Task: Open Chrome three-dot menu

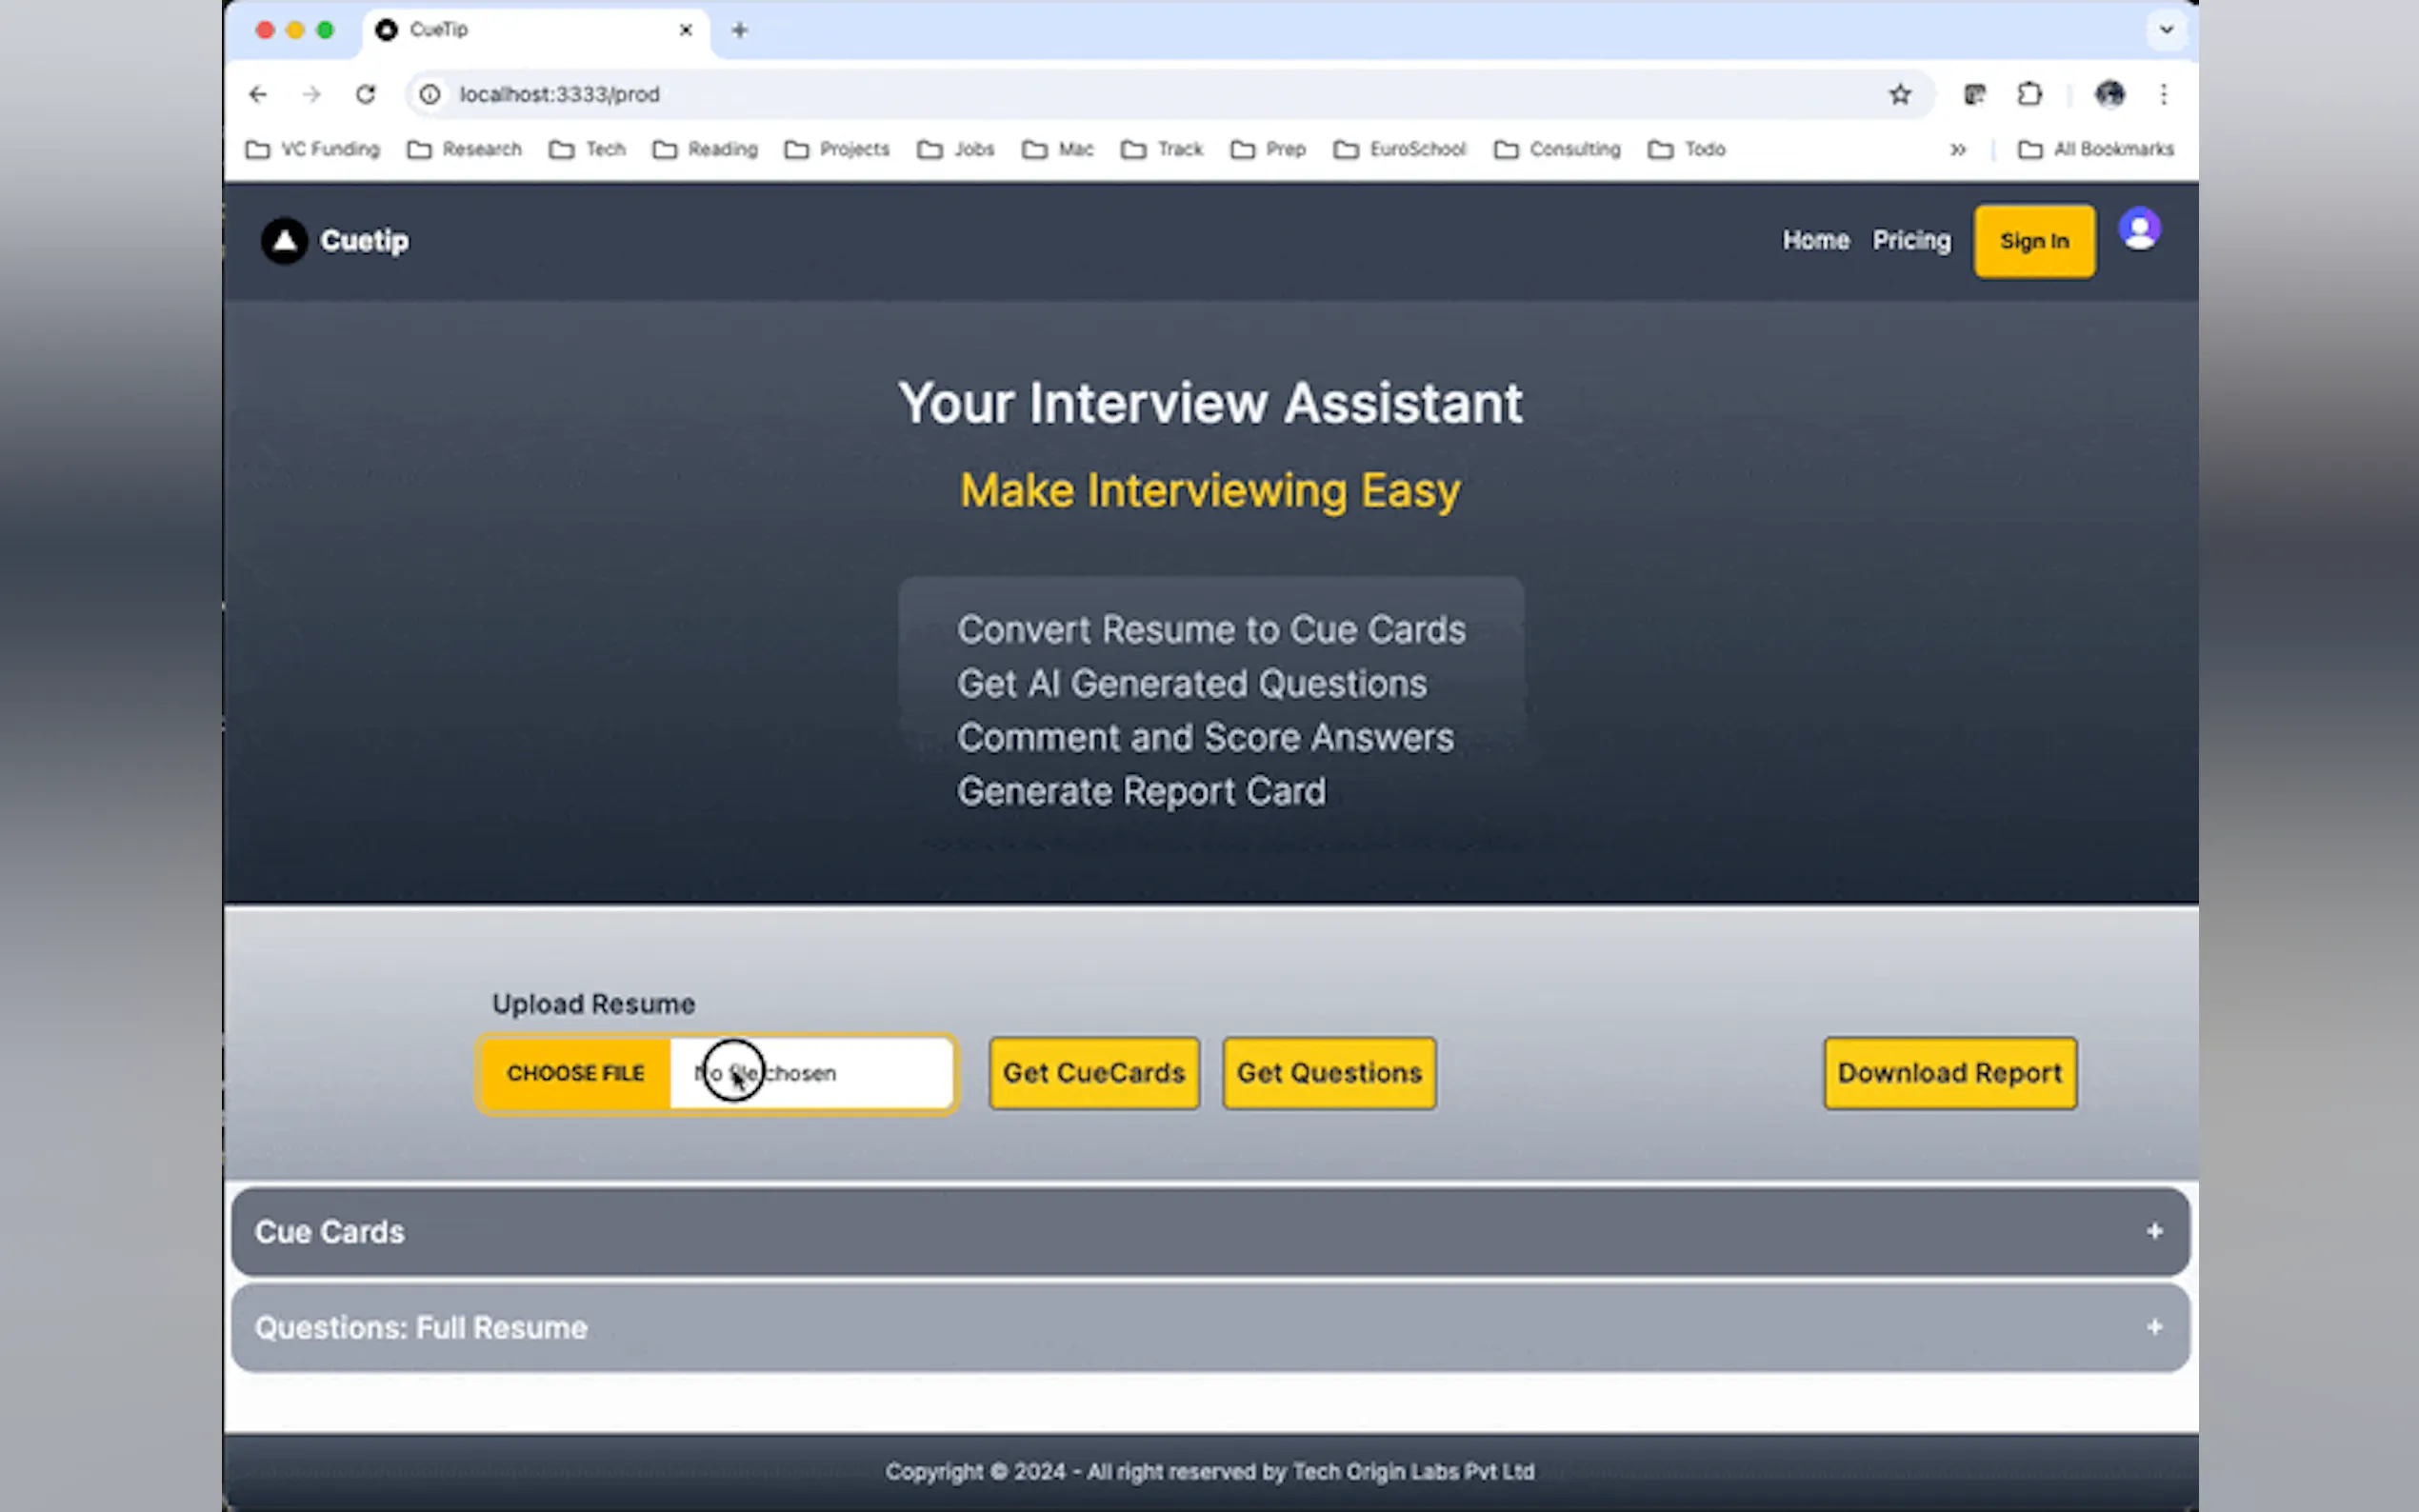Action: pos(2163,94)
